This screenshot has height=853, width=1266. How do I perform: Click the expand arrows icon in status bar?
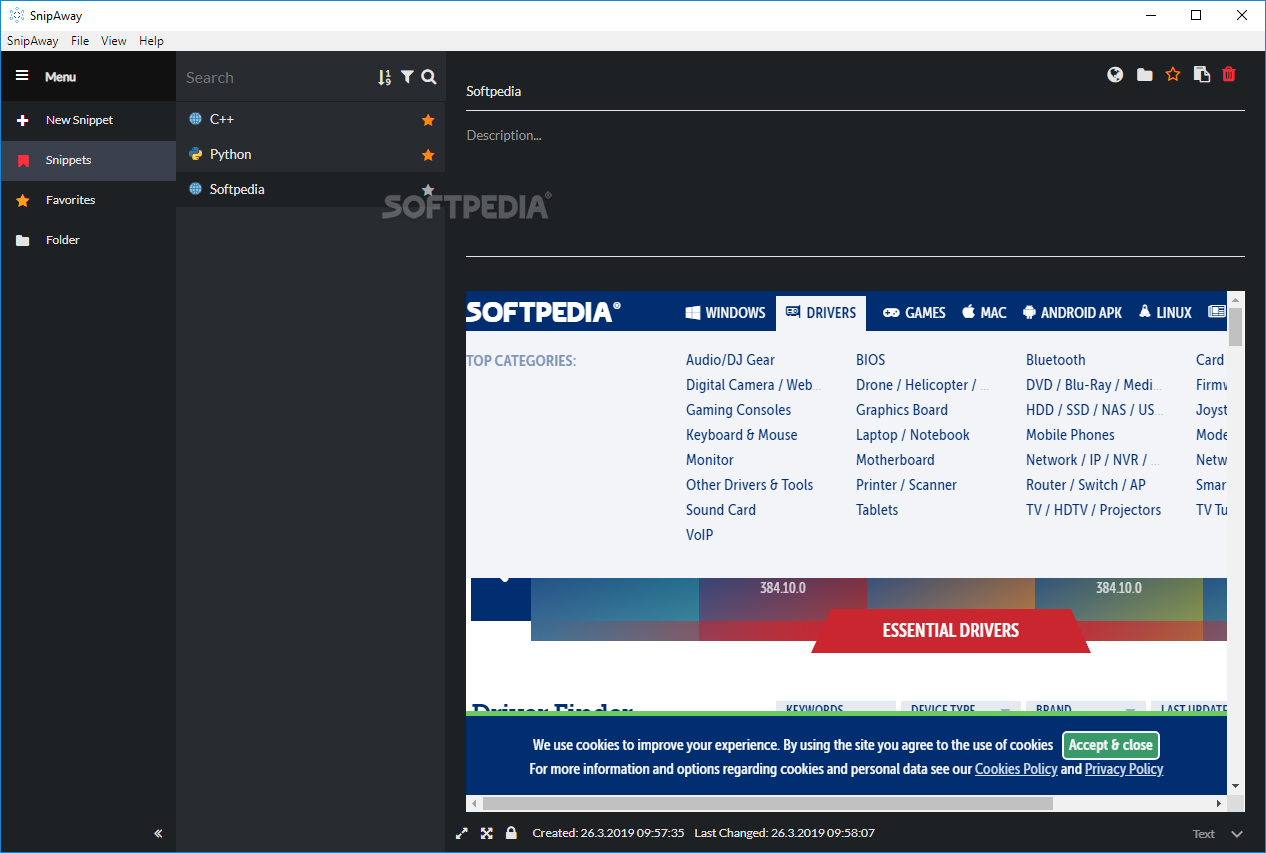click(462, 833)
